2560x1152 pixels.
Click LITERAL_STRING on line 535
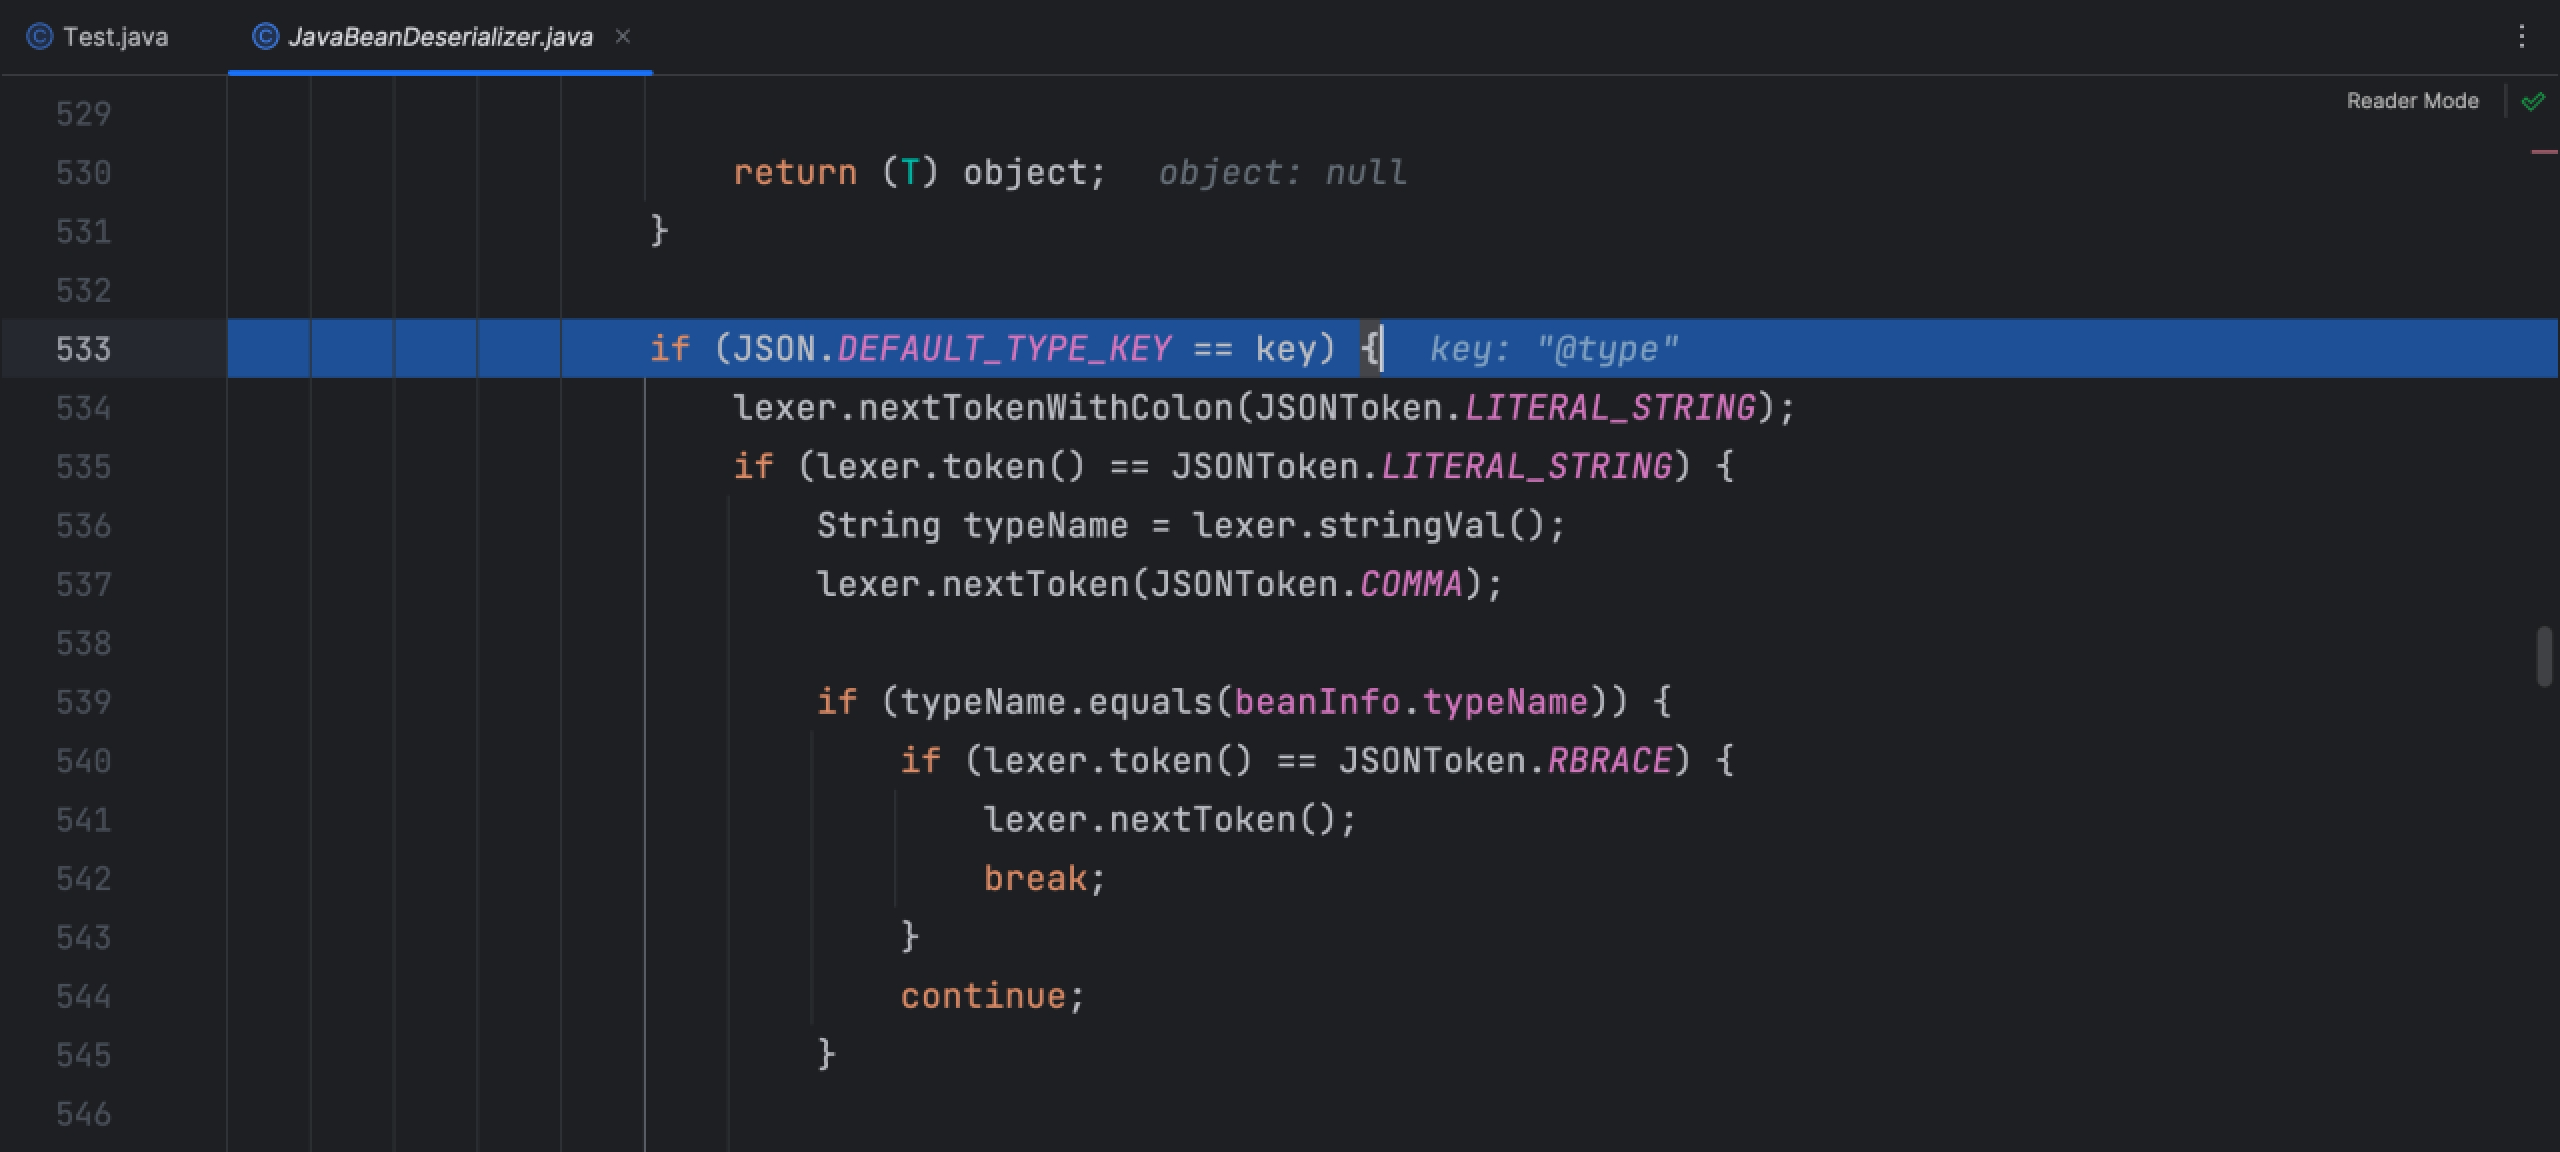coord(1527,467)
